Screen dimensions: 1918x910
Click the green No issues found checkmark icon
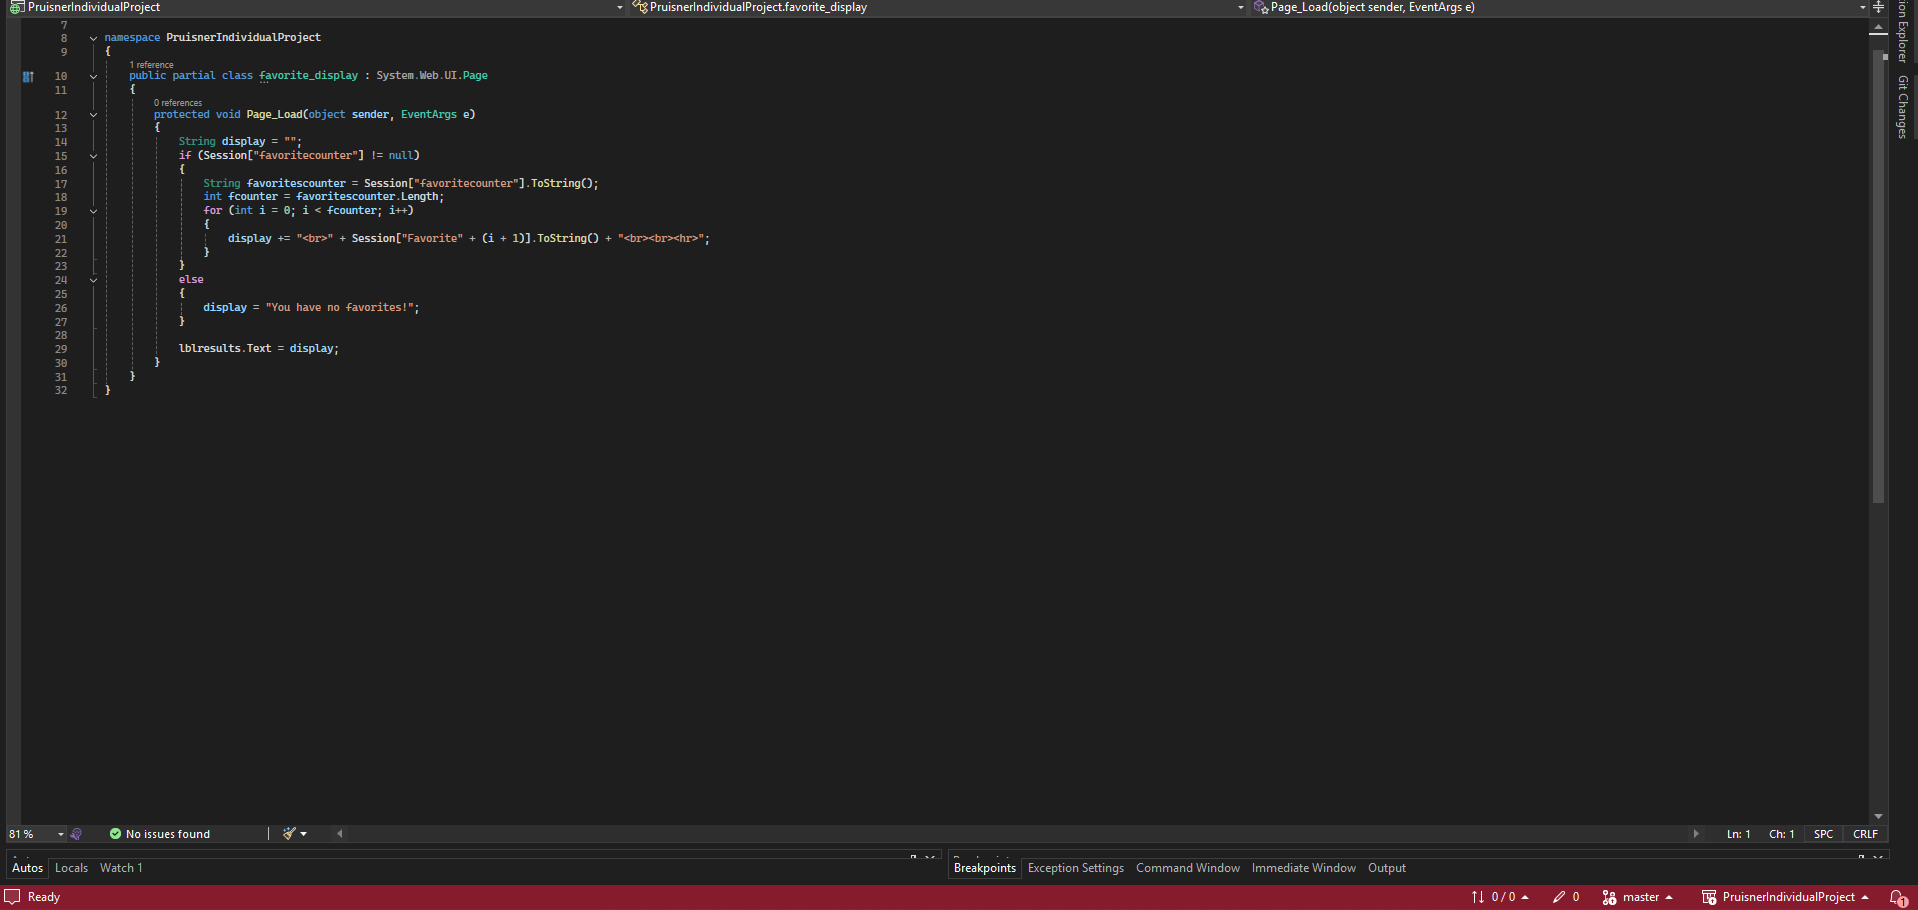[115, 834]
